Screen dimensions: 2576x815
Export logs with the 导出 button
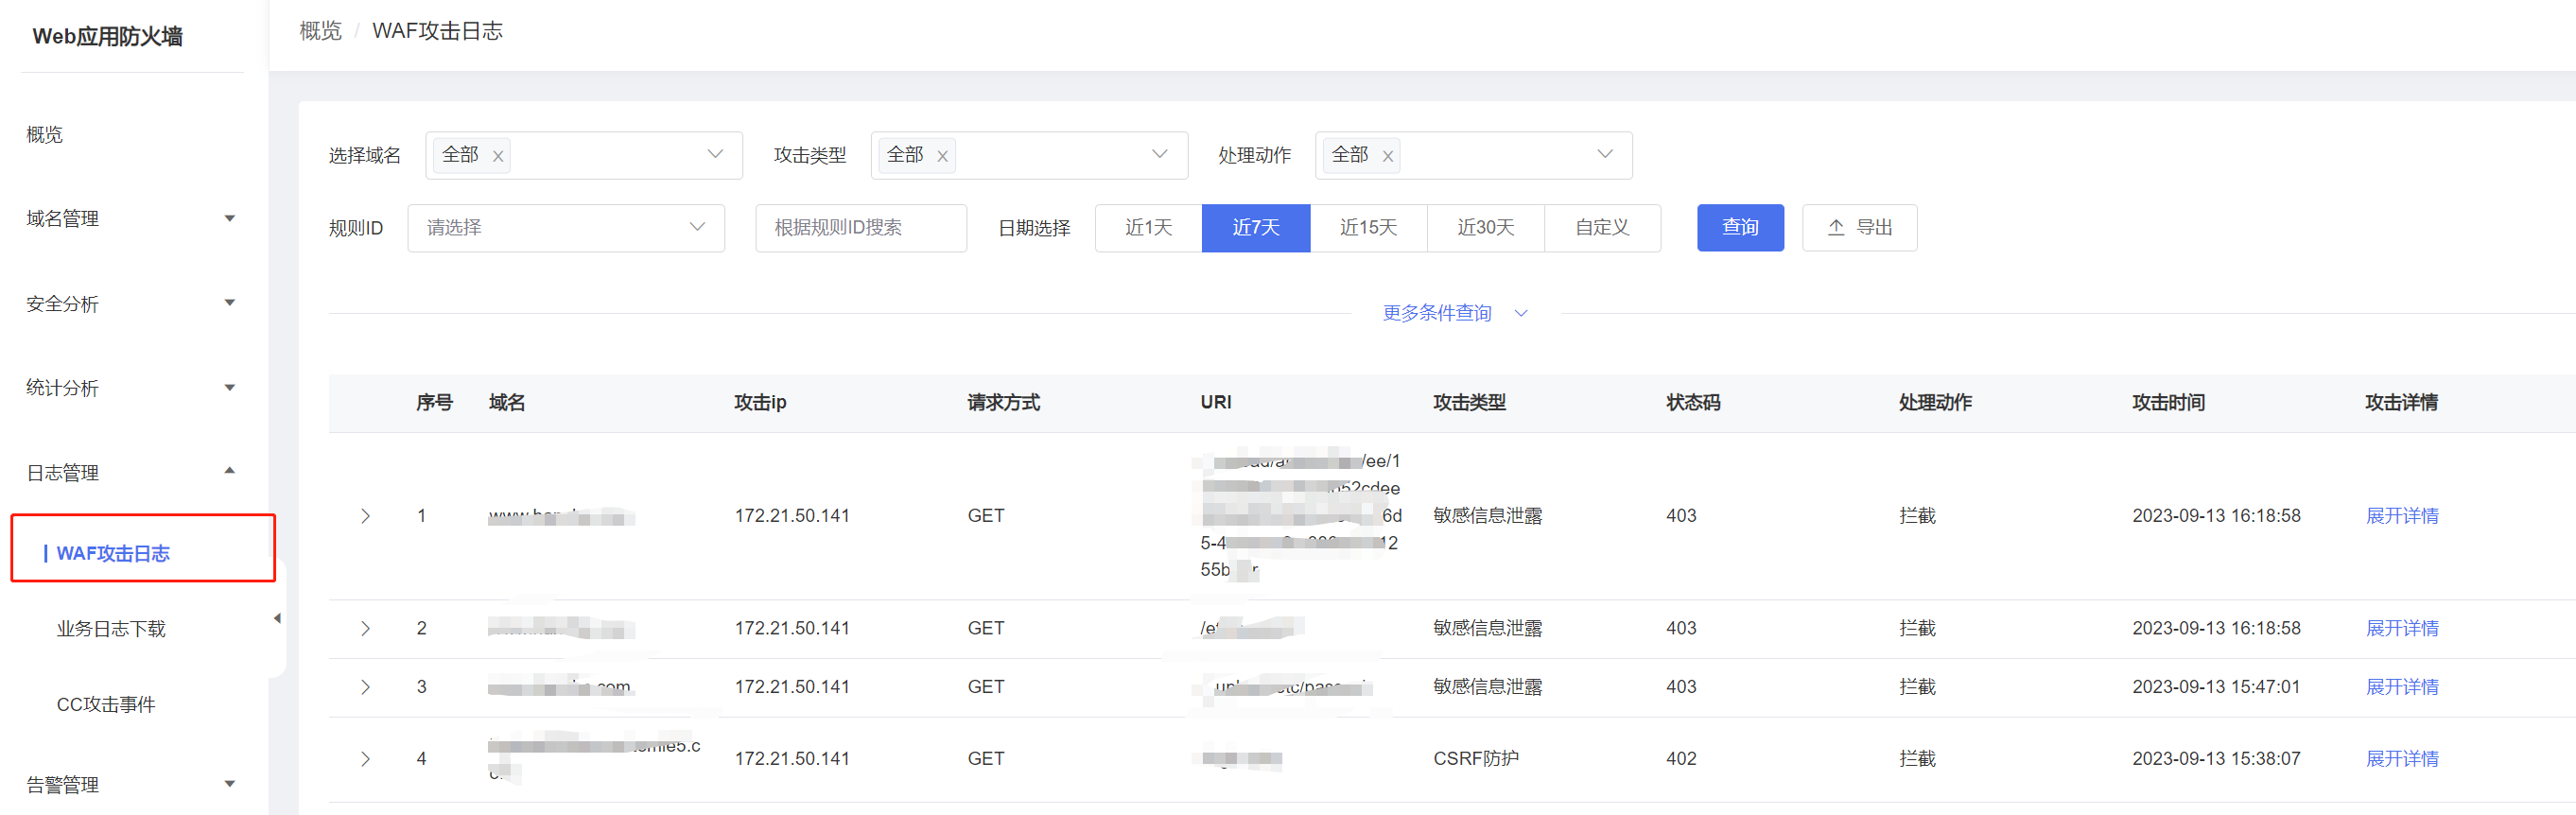(1860, 228)
